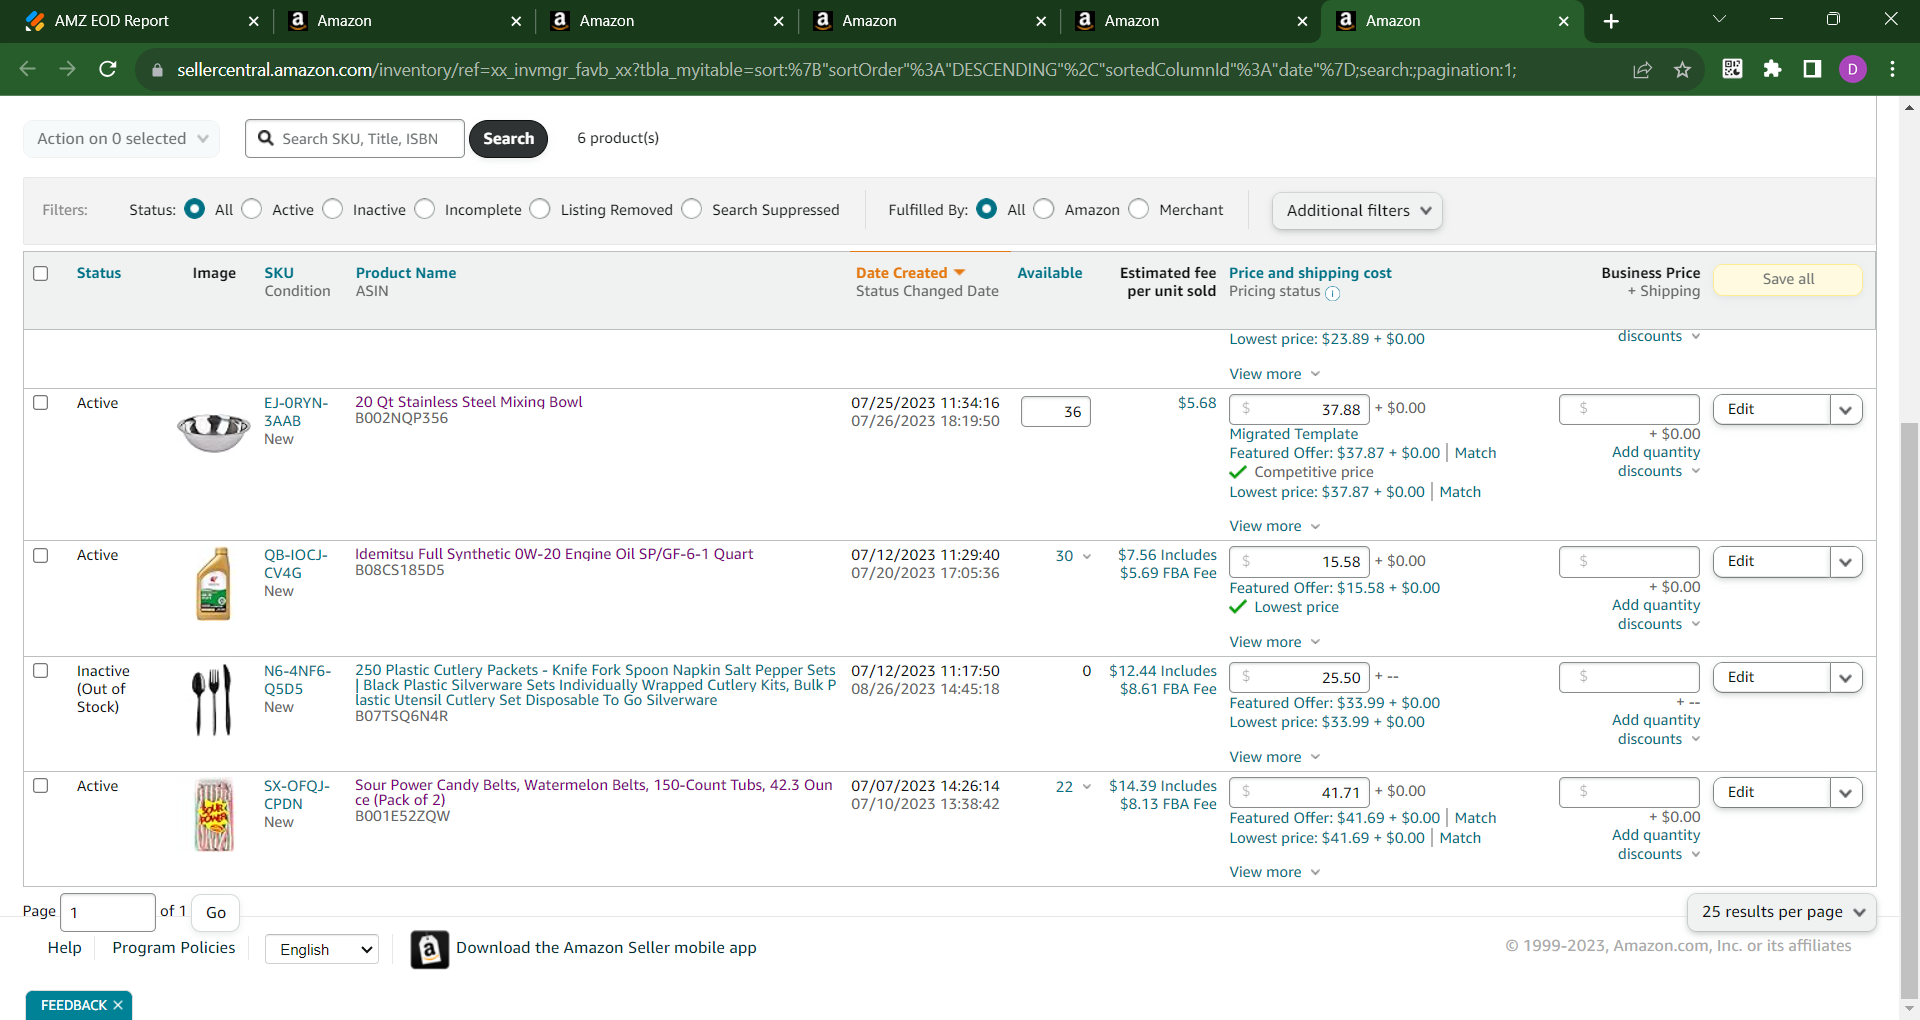Click Match next to Mixing Bowl Featured Offer
The width and height of the screenshot is (1920, 1020).
coord(1475,453)
